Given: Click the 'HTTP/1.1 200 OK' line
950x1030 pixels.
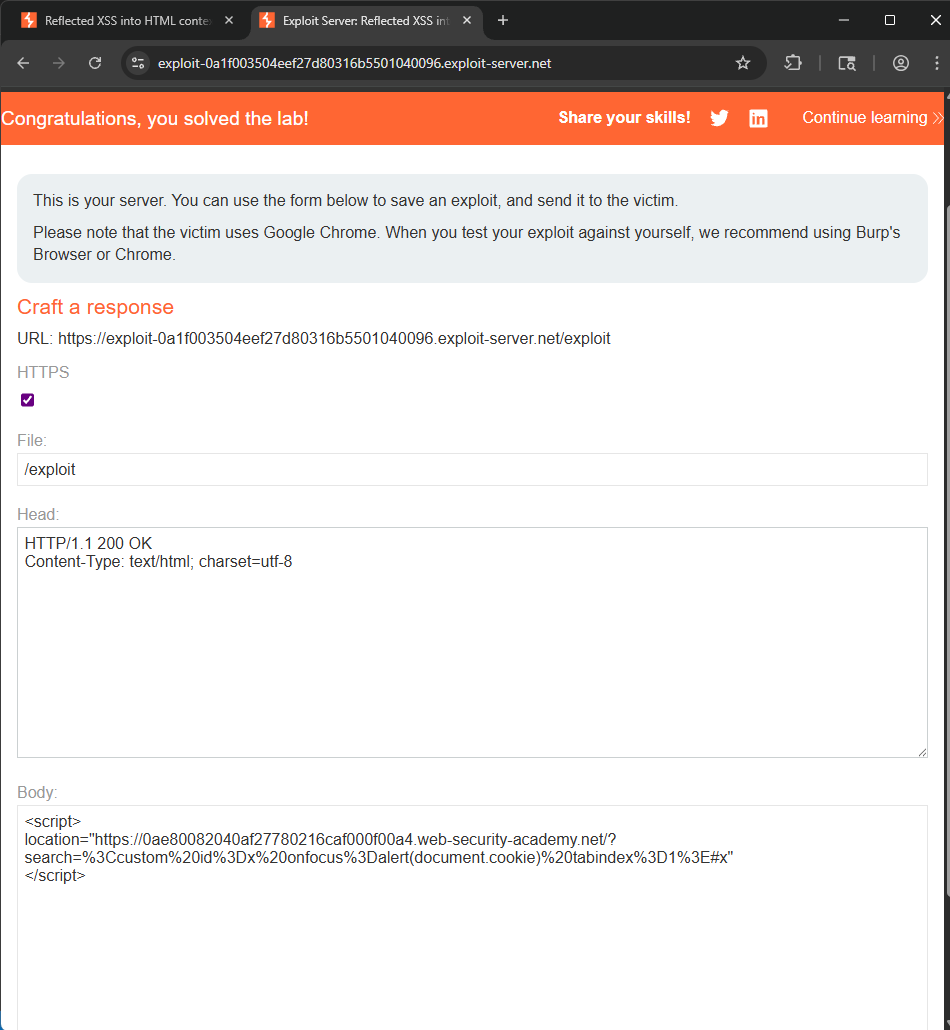Looking at the screenshot, I should point(88,543).
